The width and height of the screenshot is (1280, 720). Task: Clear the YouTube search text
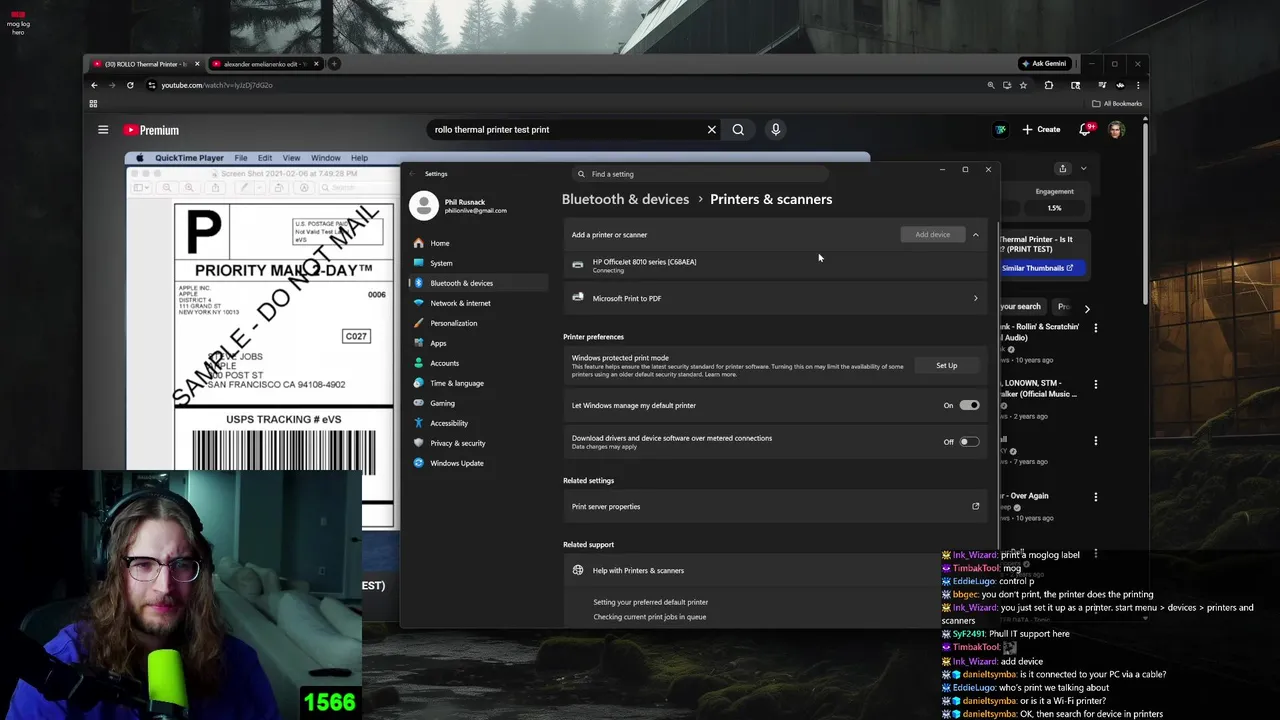pos(712,129)
